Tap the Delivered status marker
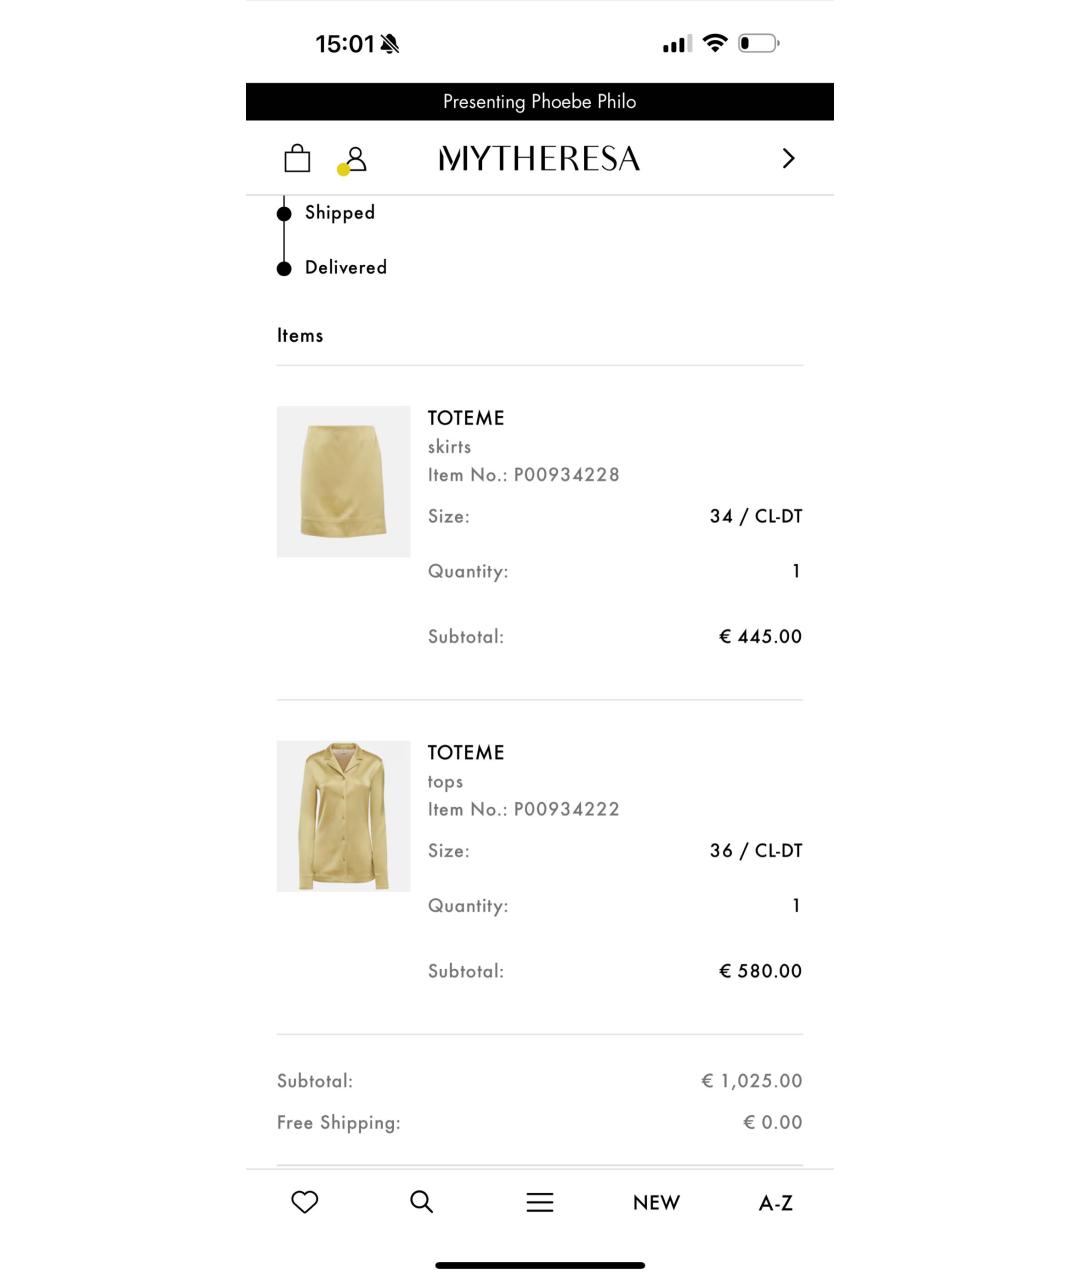The width and height of the screenshot is (1080, 1280). click(284, 268)
